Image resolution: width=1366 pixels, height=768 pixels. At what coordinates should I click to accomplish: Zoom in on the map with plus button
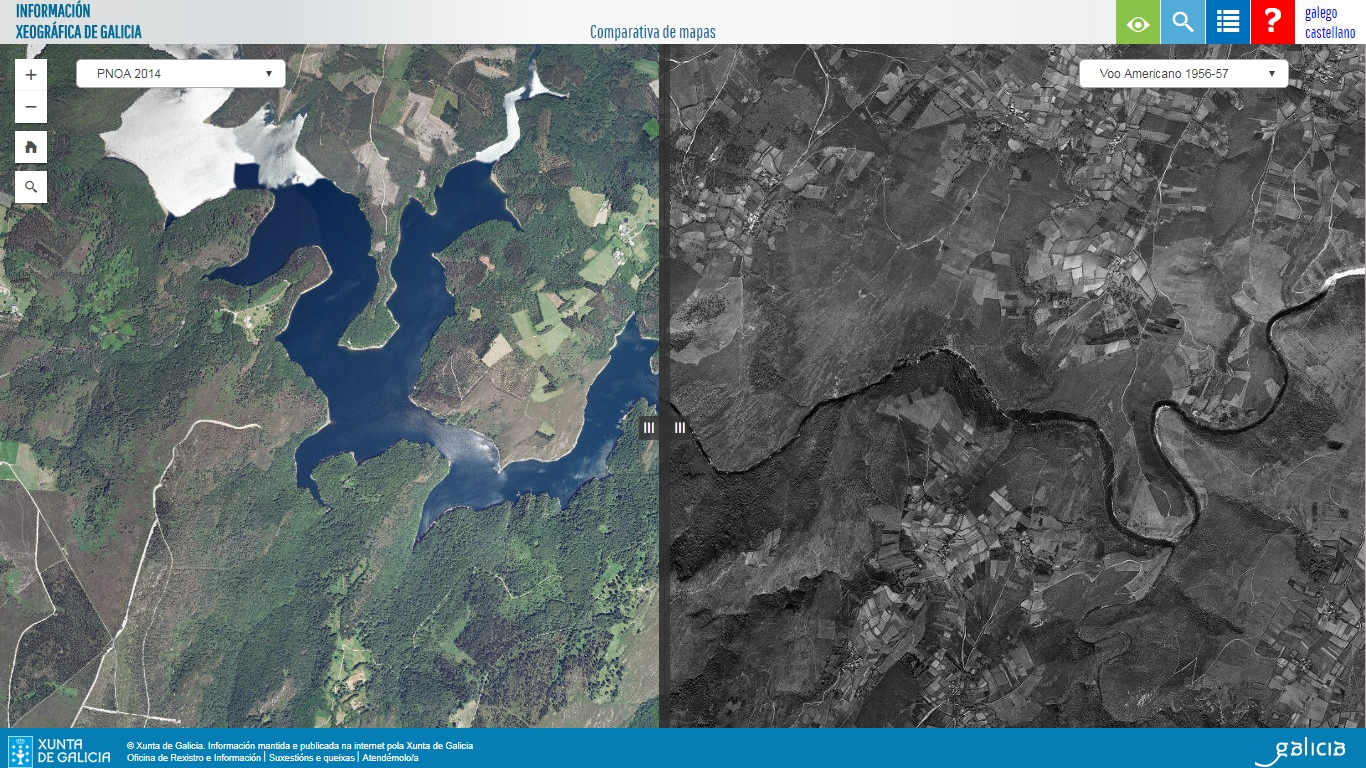point(31,75)
